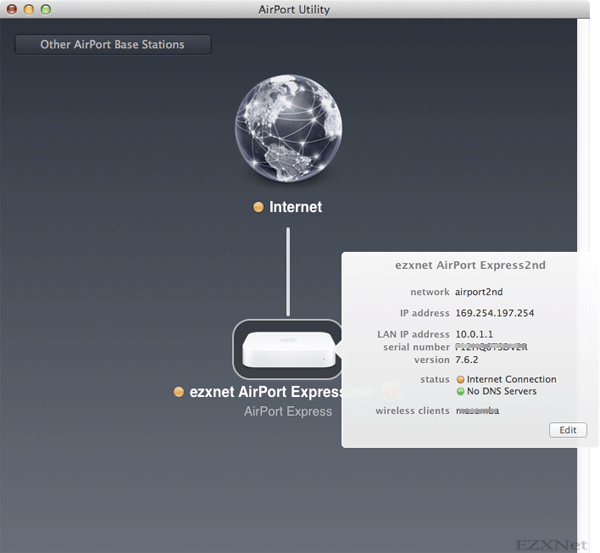The image size is (600, 553).
Task: Click the network value airport2nd
Action: pos(479,292)
